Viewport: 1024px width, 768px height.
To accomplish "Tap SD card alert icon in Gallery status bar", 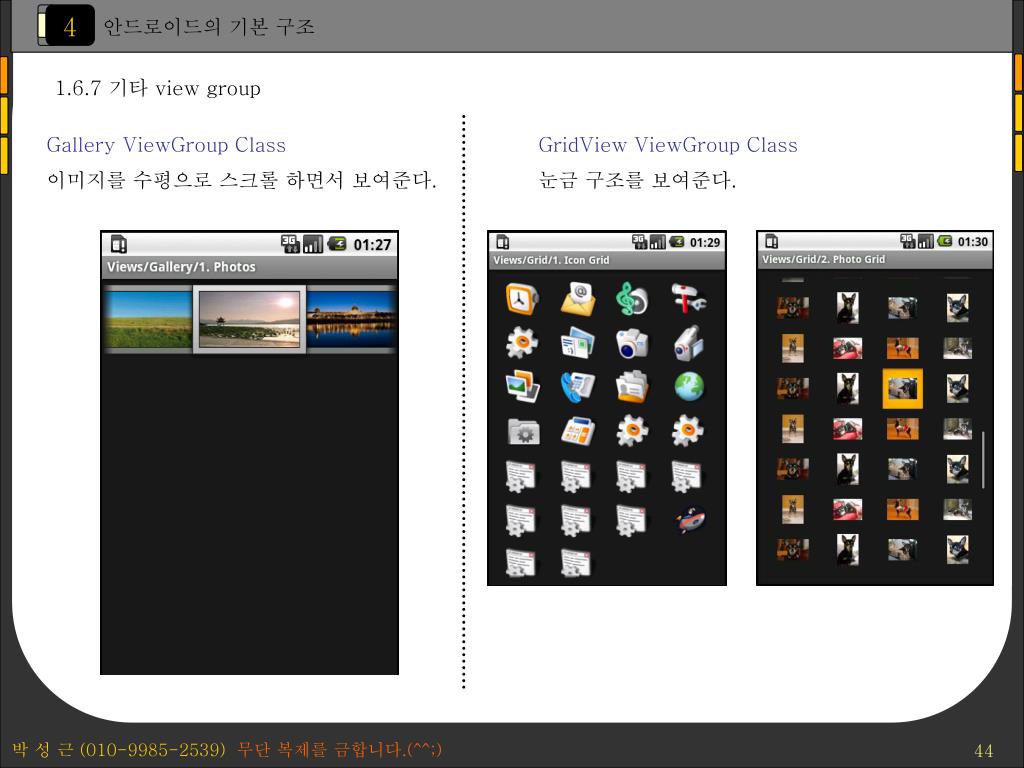I will tap(118, 244).
